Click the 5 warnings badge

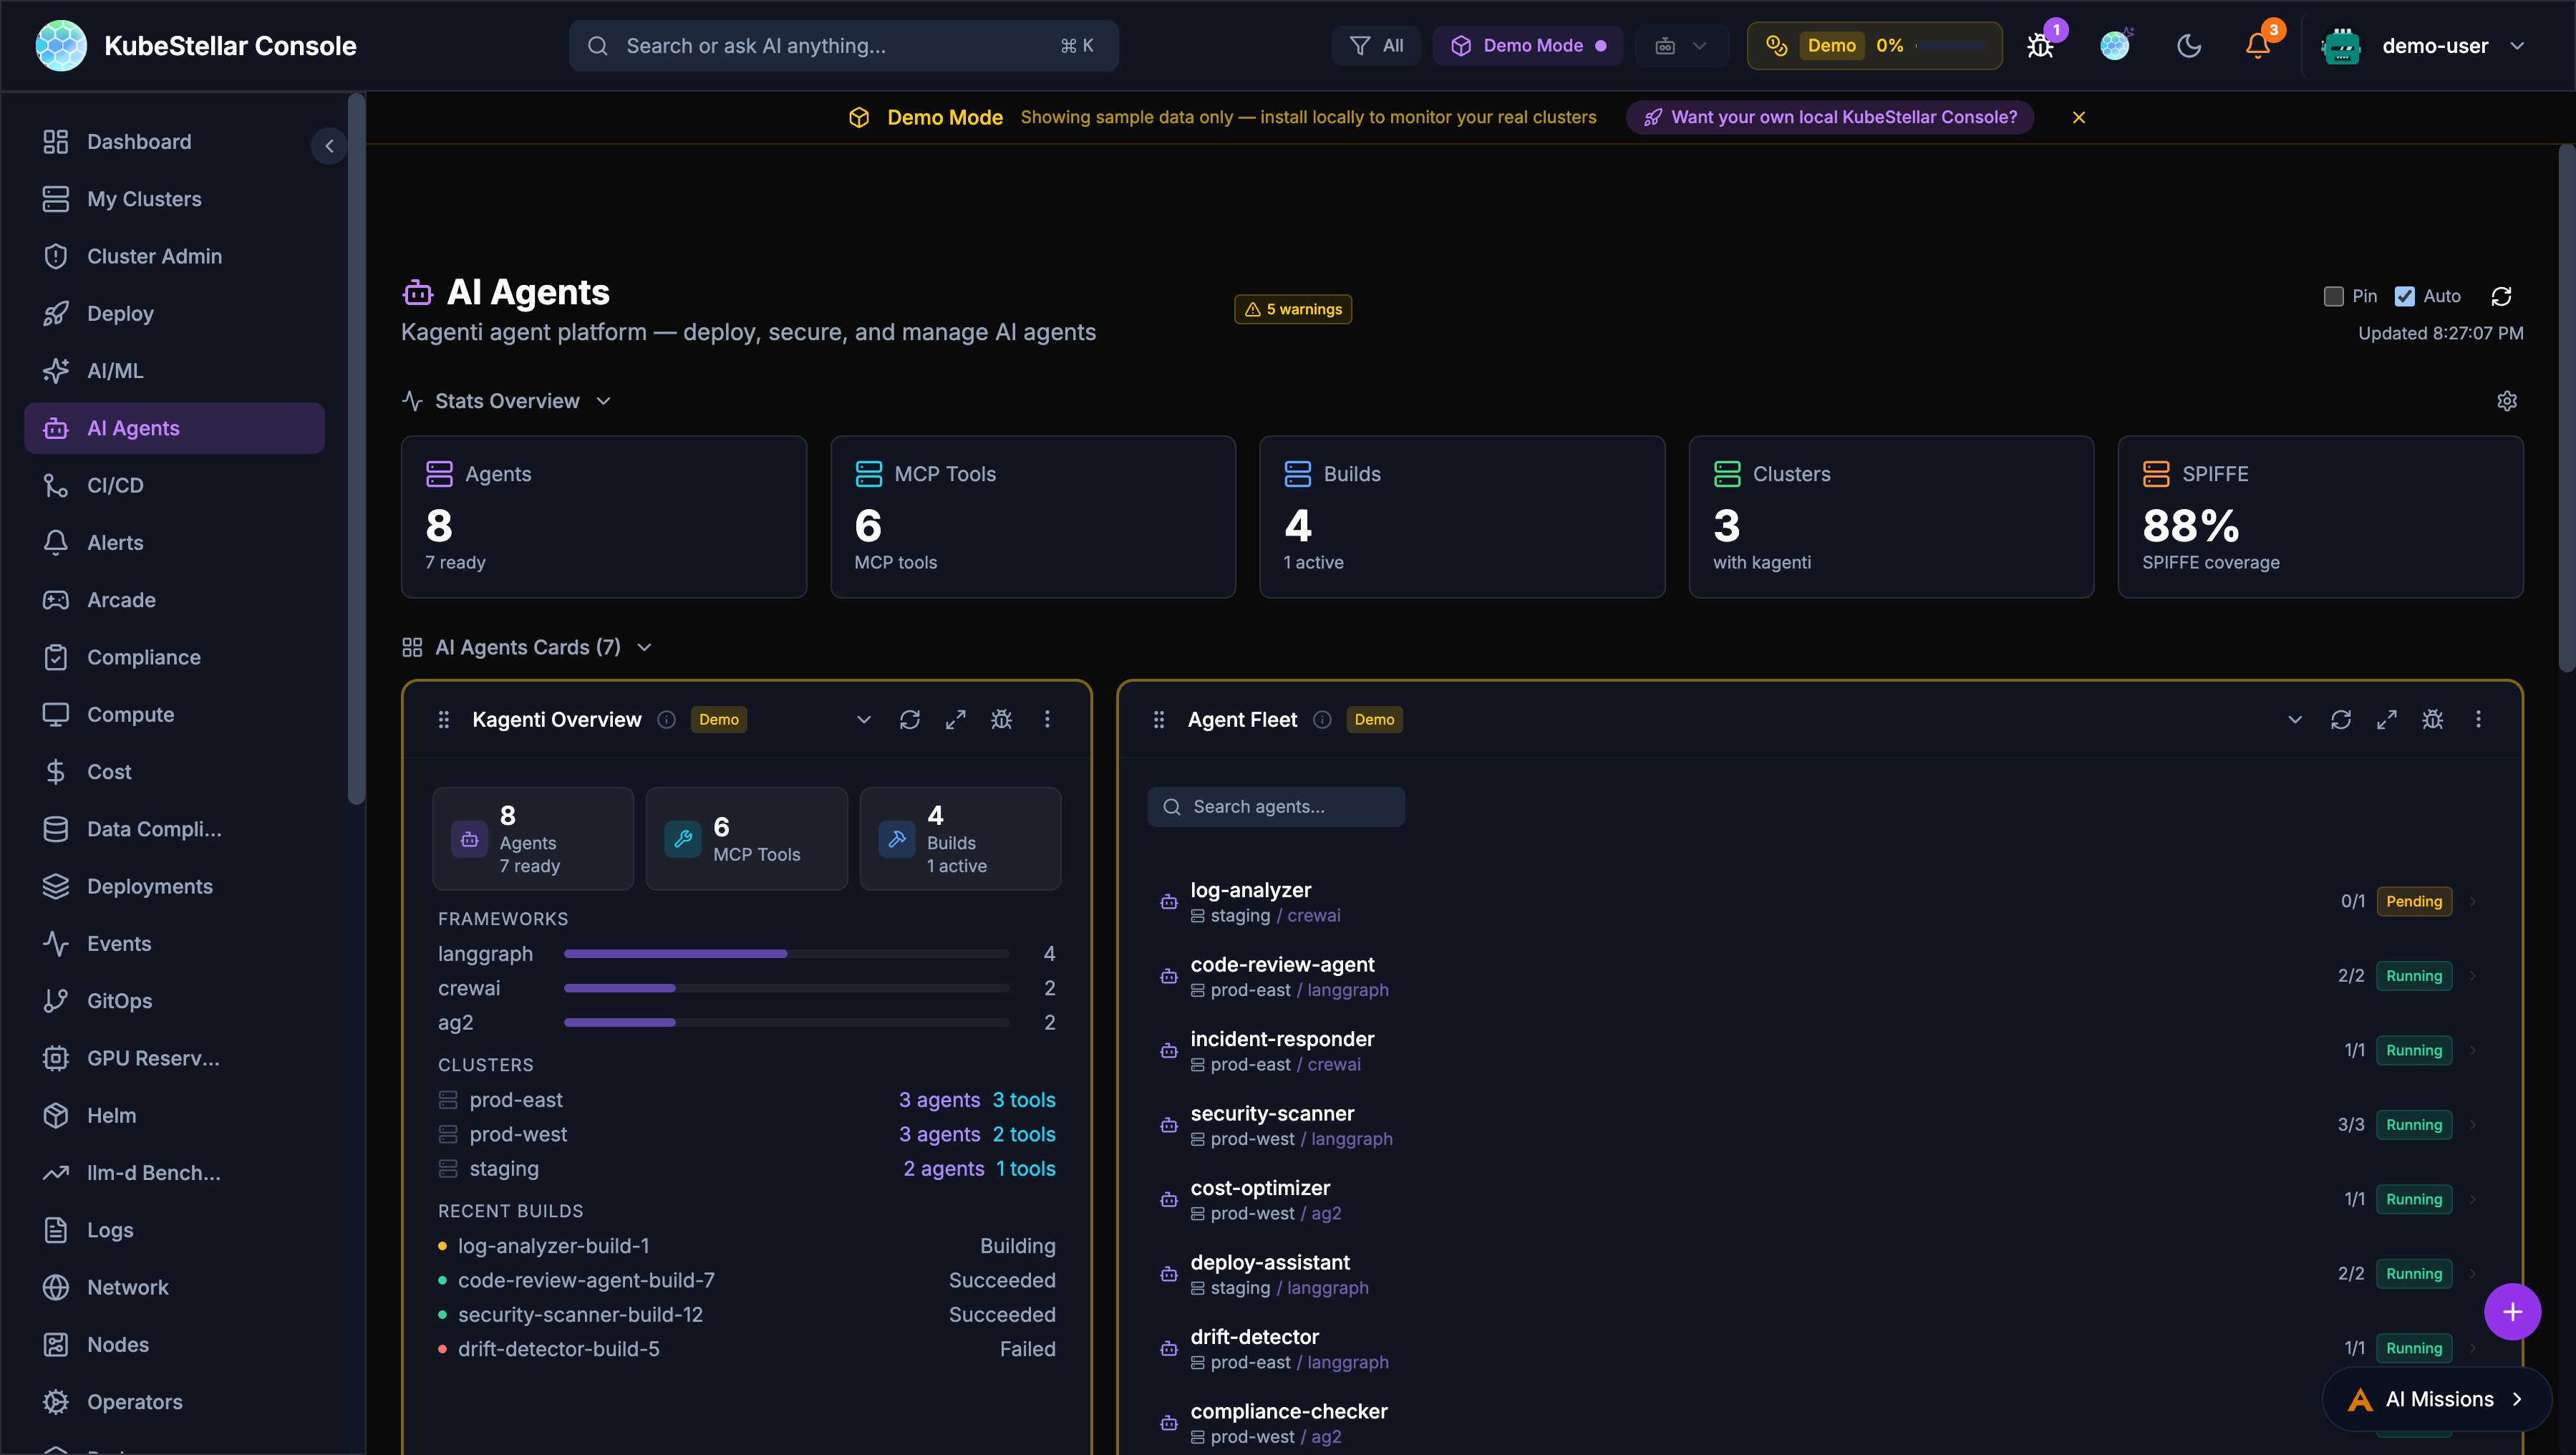click(1292, 309)
